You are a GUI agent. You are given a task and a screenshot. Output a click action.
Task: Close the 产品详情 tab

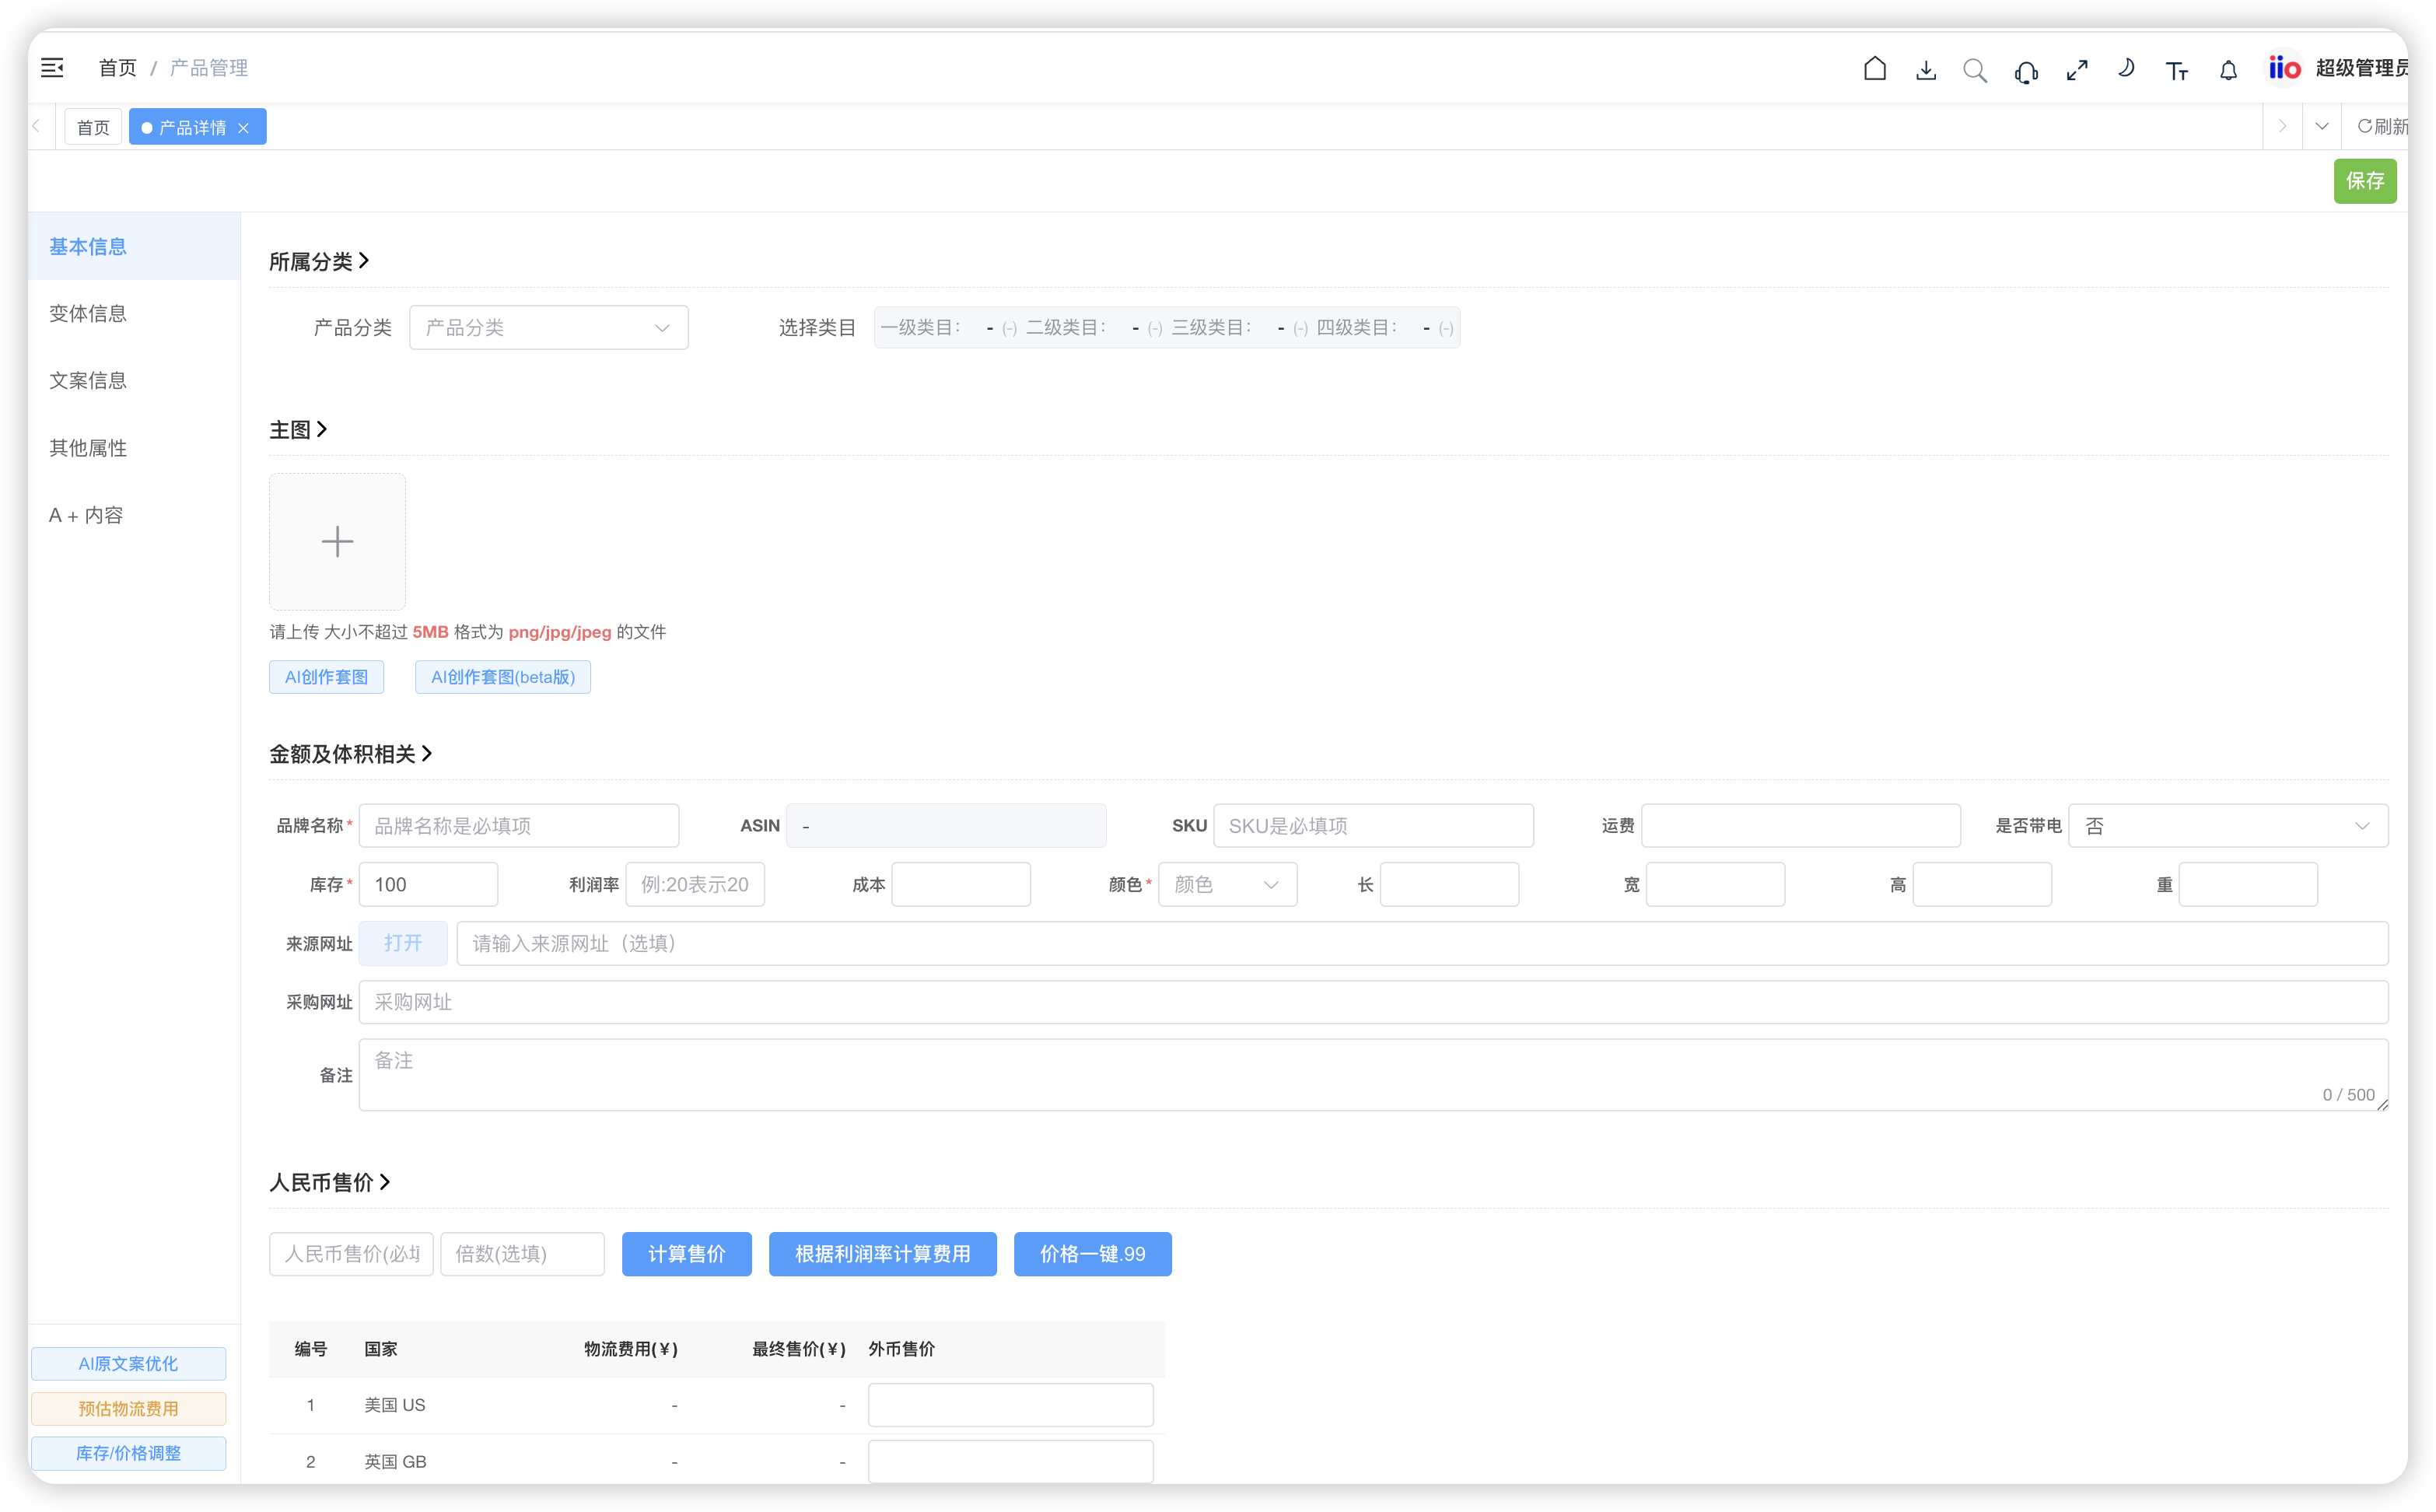point(244,128)
